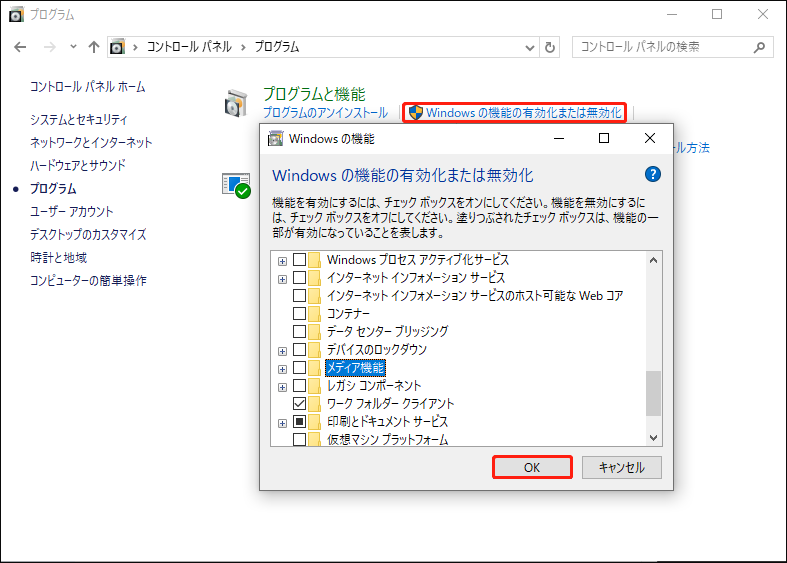
Task: Check 仮想マシン プラットフォーム checkbox
Action: 300,440
